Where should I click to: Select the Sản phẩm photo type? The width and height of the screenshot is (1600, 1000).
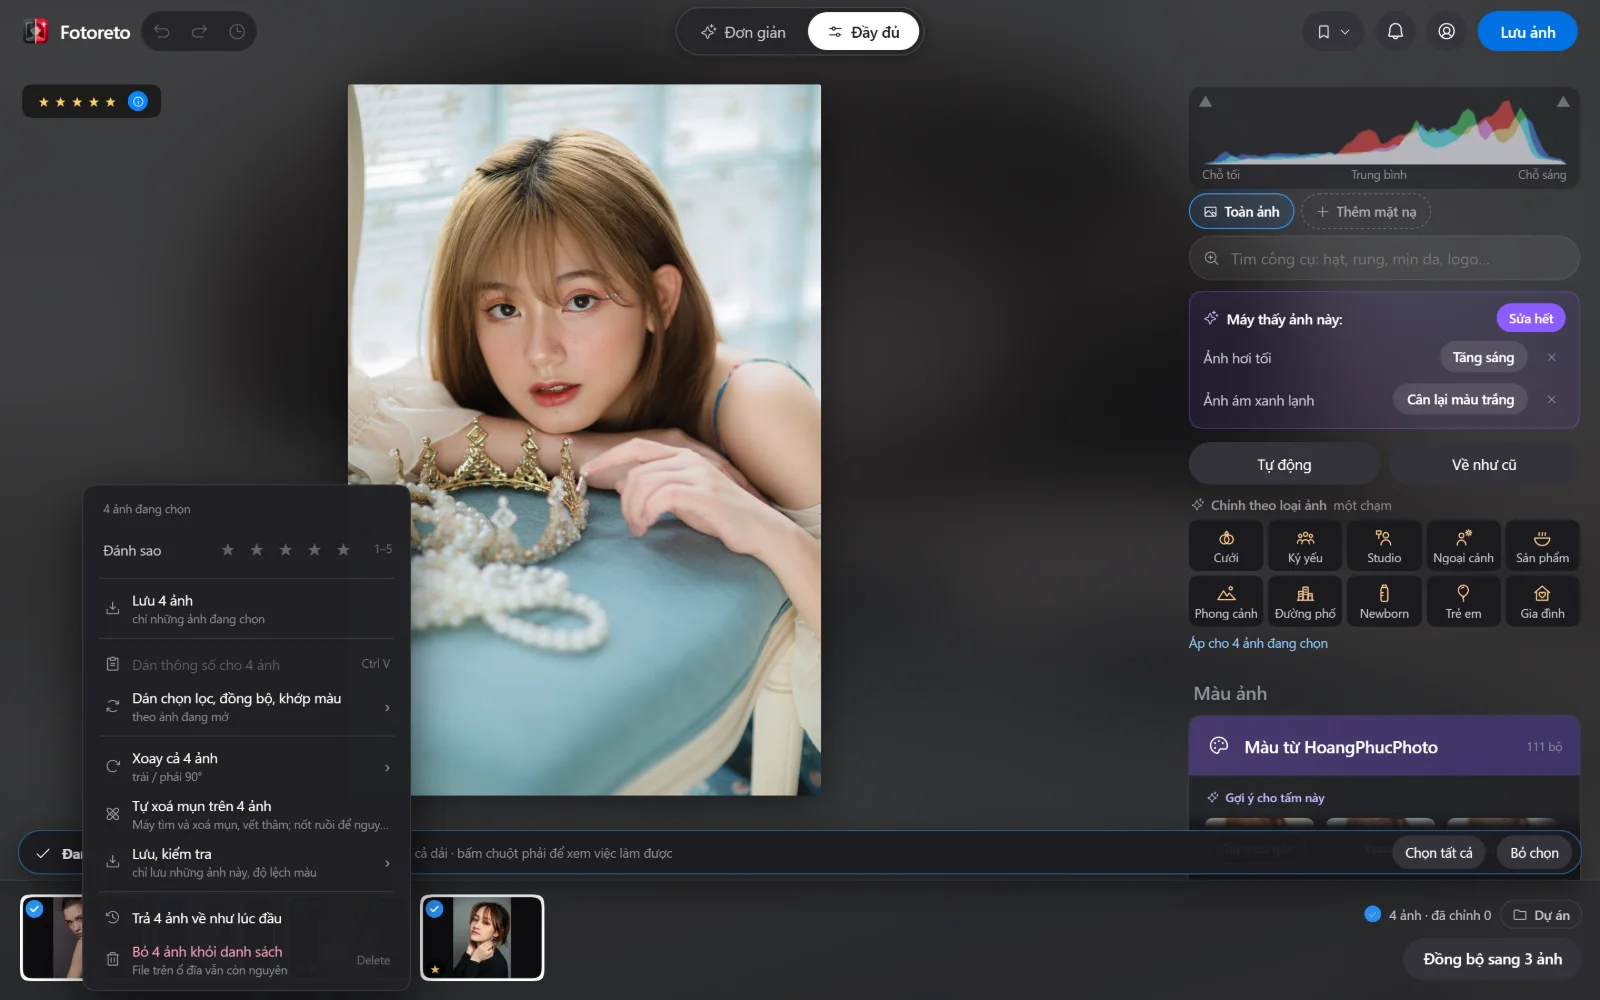(x=1542, y=546)
